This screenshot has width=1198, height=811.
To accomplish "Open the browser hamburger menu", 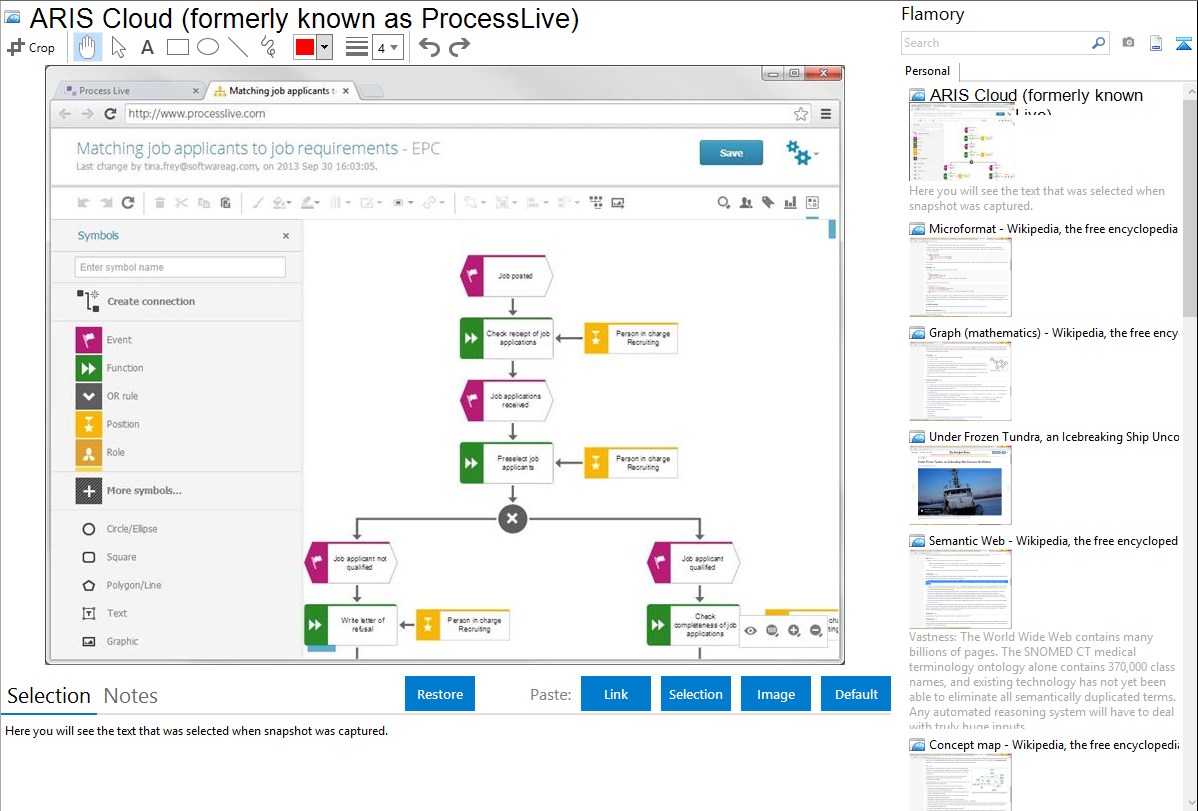I will (826, 114).
